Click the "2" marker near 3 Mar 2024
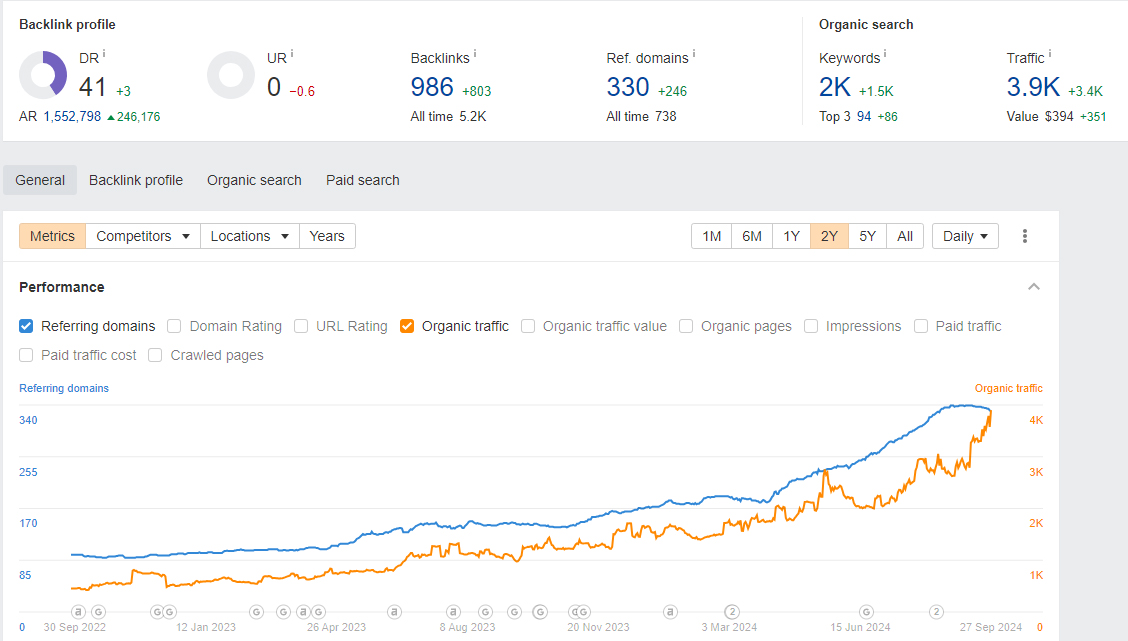Image resolution: width=1128 pixels, height=641 pixels. coord(732,612)
